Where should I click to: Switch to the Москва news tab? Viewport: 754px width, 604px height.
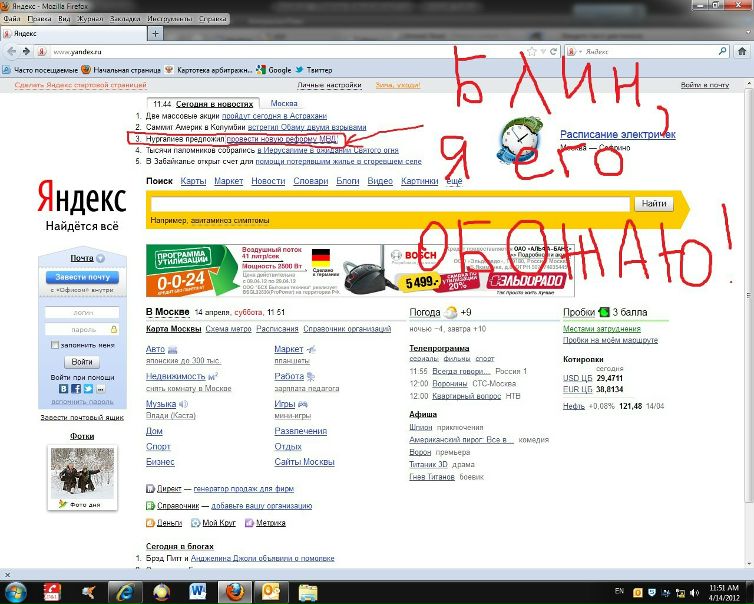click(x=284, y=104)
